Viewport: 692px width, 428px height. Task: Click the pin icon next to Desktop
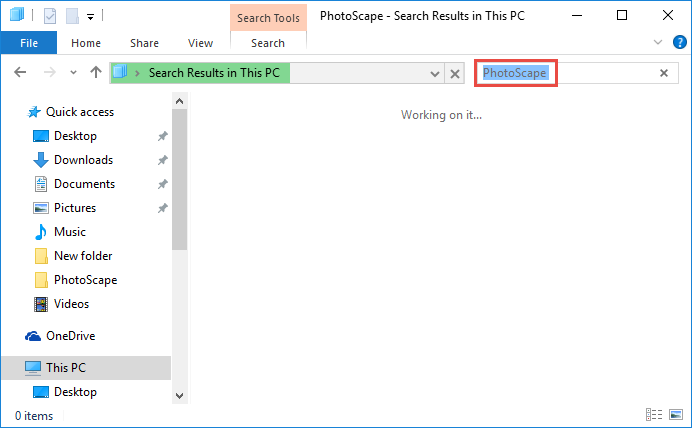(163, 136)
